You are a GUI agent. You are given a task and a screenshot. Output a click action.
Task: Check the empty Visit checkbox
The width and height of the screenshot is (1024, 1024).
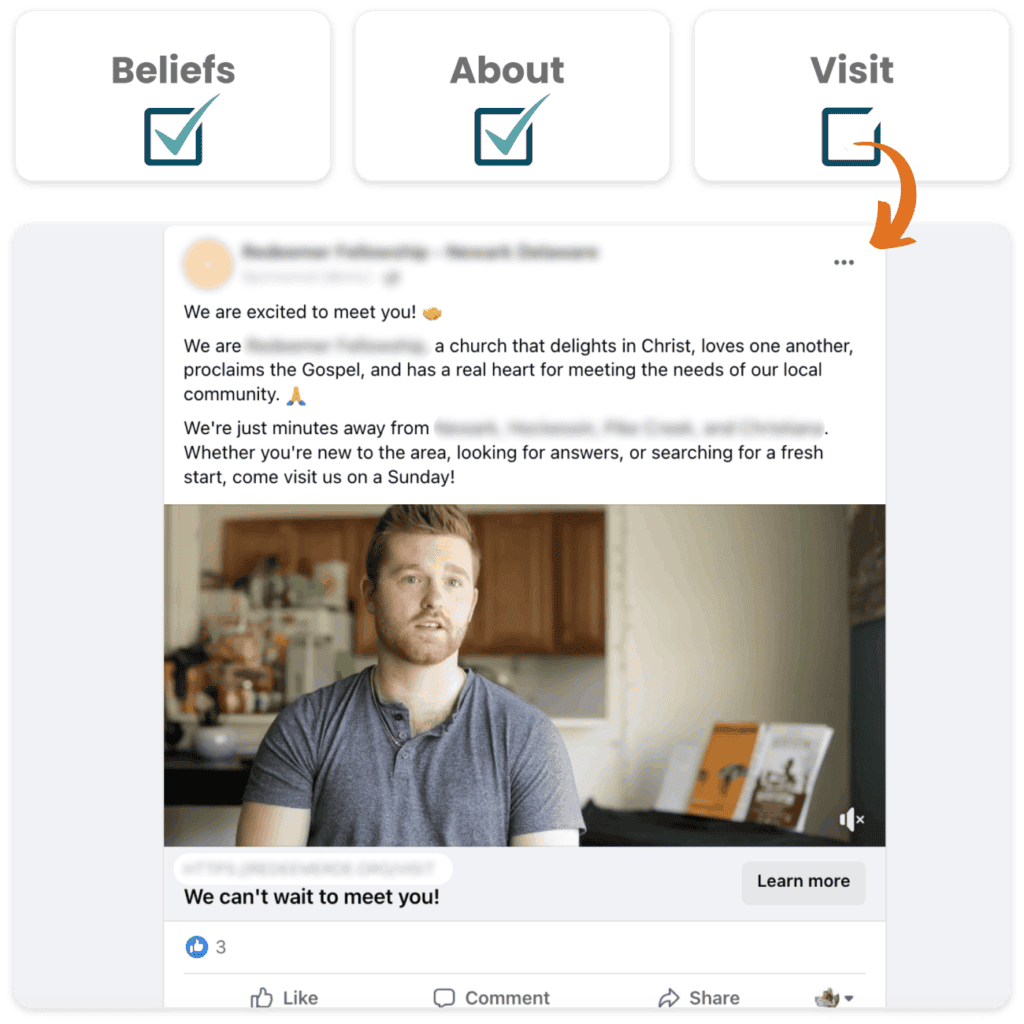pyautogui.click(x=850, y=136)
